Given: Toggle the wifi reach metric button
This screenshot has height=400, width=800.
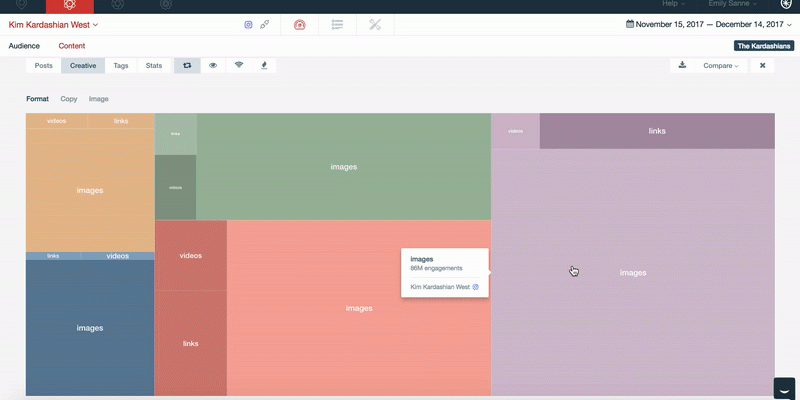Looking at the screenshot, I should [238, 65].
